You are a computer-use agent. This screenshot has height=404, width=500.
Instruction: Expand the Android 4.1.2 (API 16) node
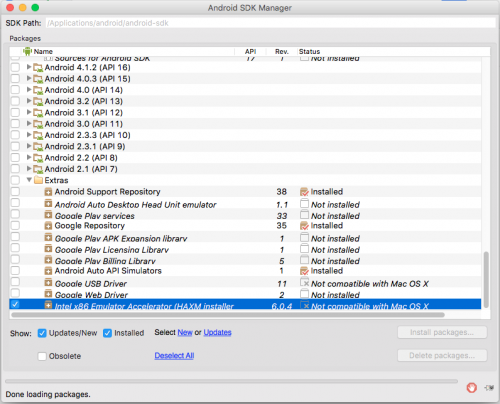[x=29, y=67]
